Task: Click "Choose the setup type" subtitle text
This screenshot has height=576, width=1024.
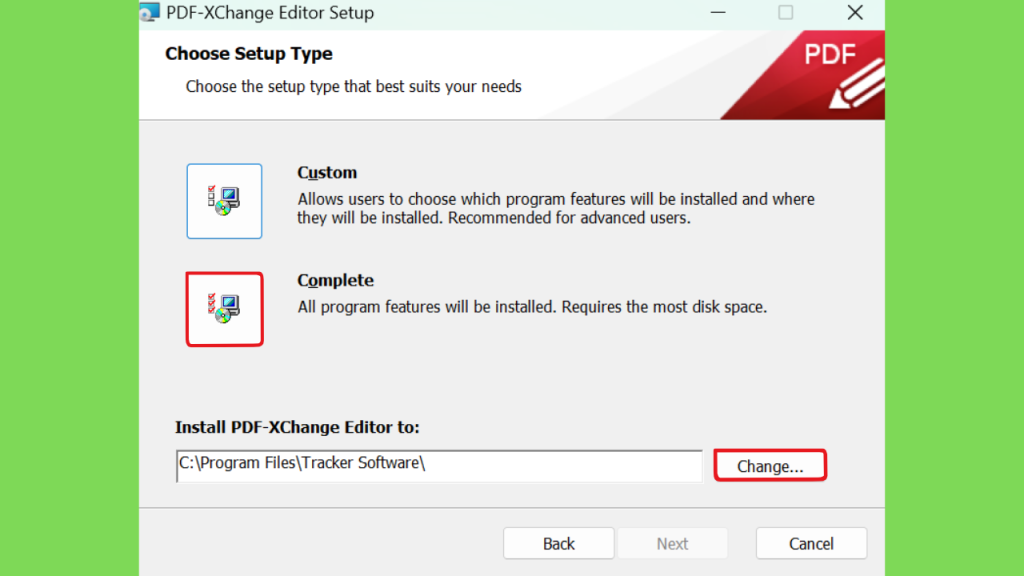Action: pos(353,87)
